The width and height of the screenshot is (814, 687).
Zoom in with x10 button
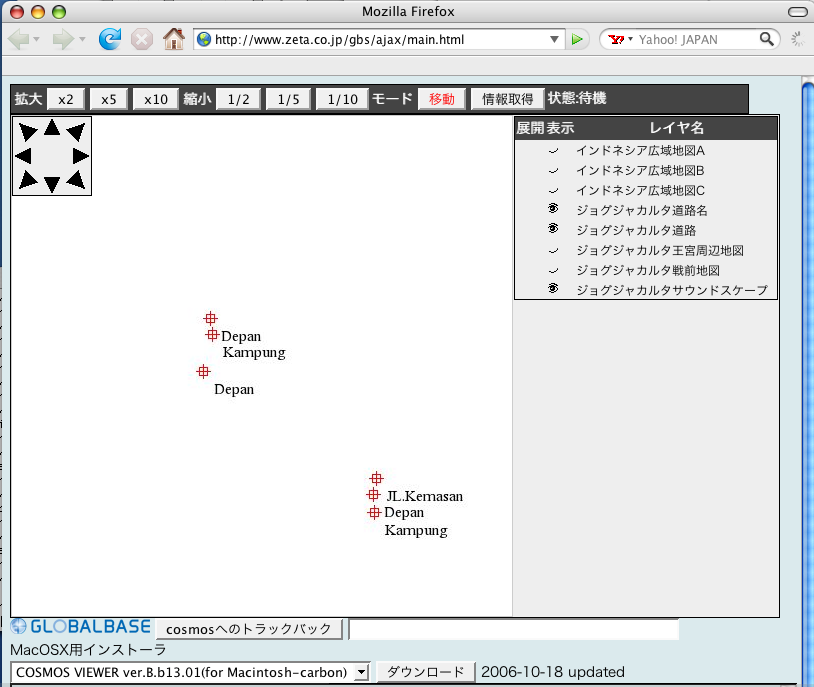[x=156, y=99]
